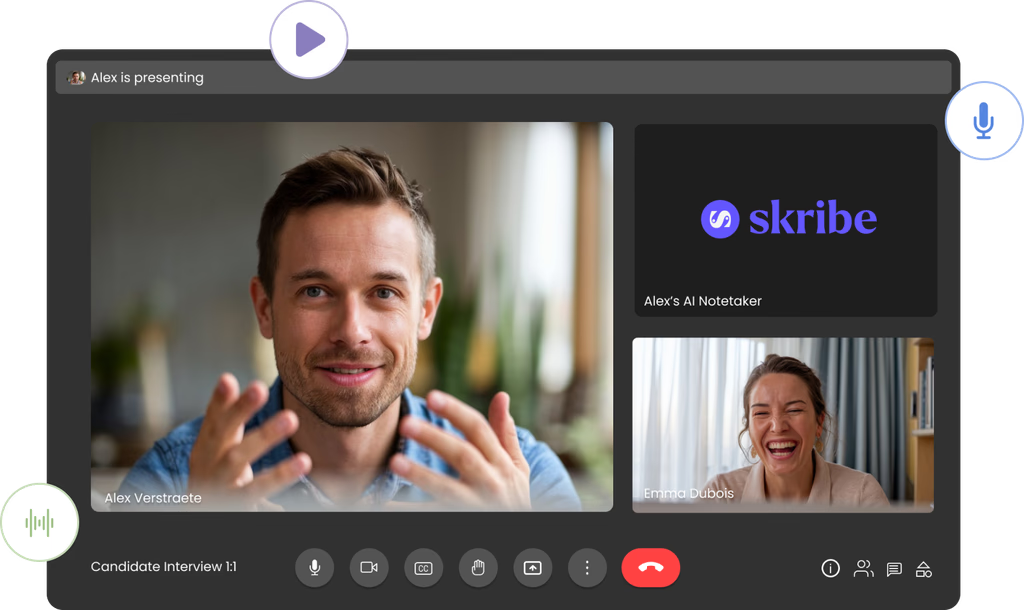Open the activities shapes icon
Image resolution: width=1024 pixels, height=610 pixels.
[x=924, y=569]
